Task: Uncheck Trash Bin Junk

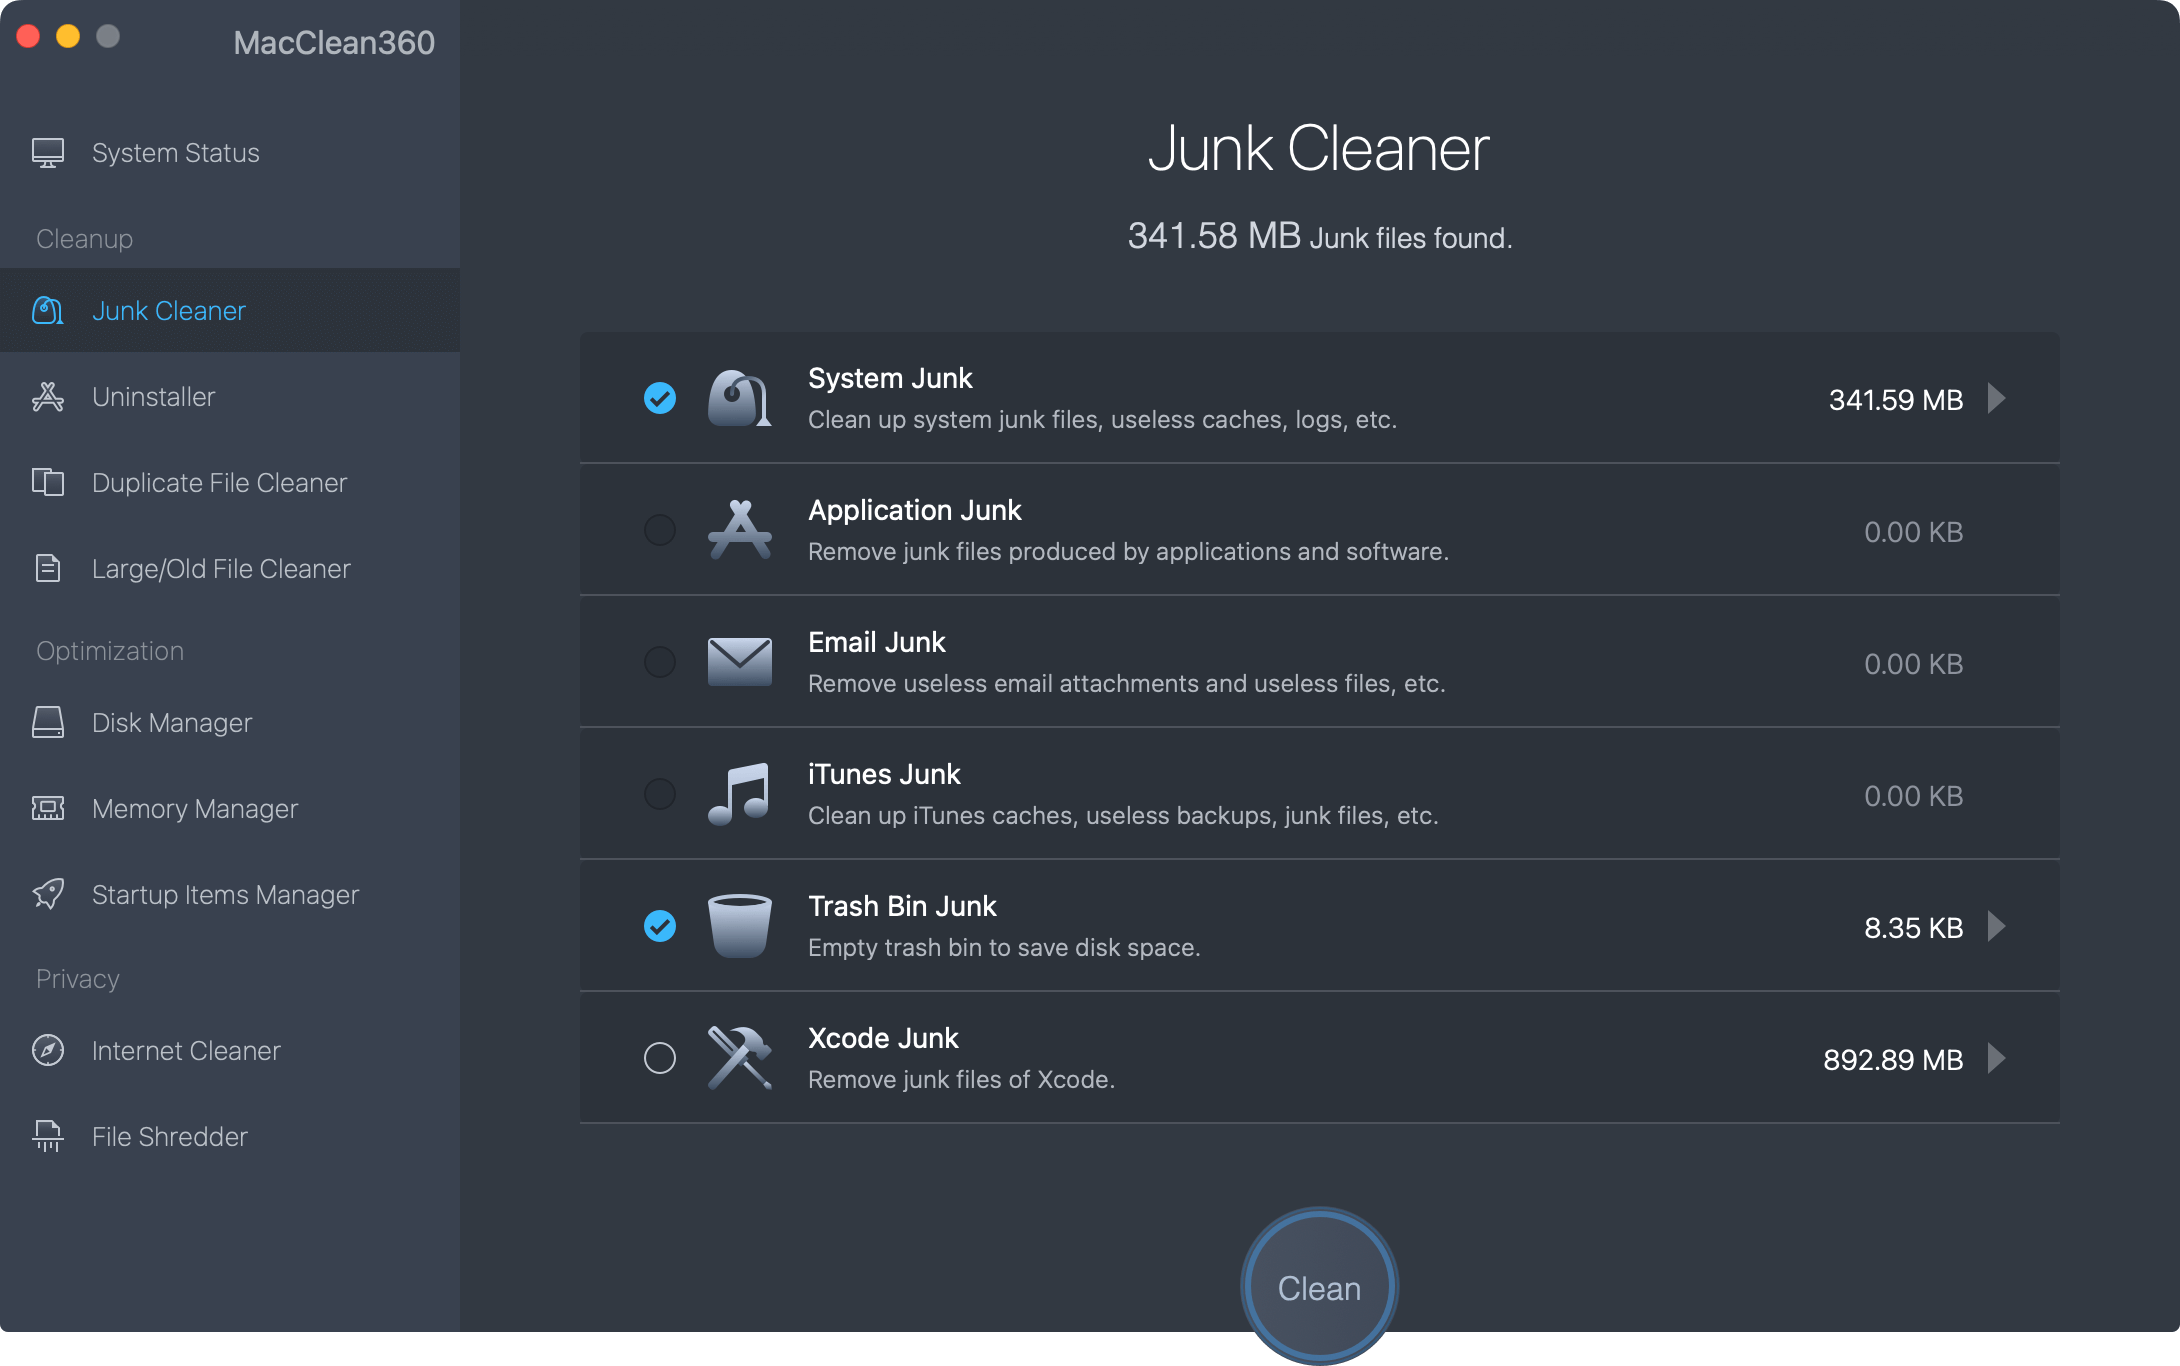Action: 659,926
